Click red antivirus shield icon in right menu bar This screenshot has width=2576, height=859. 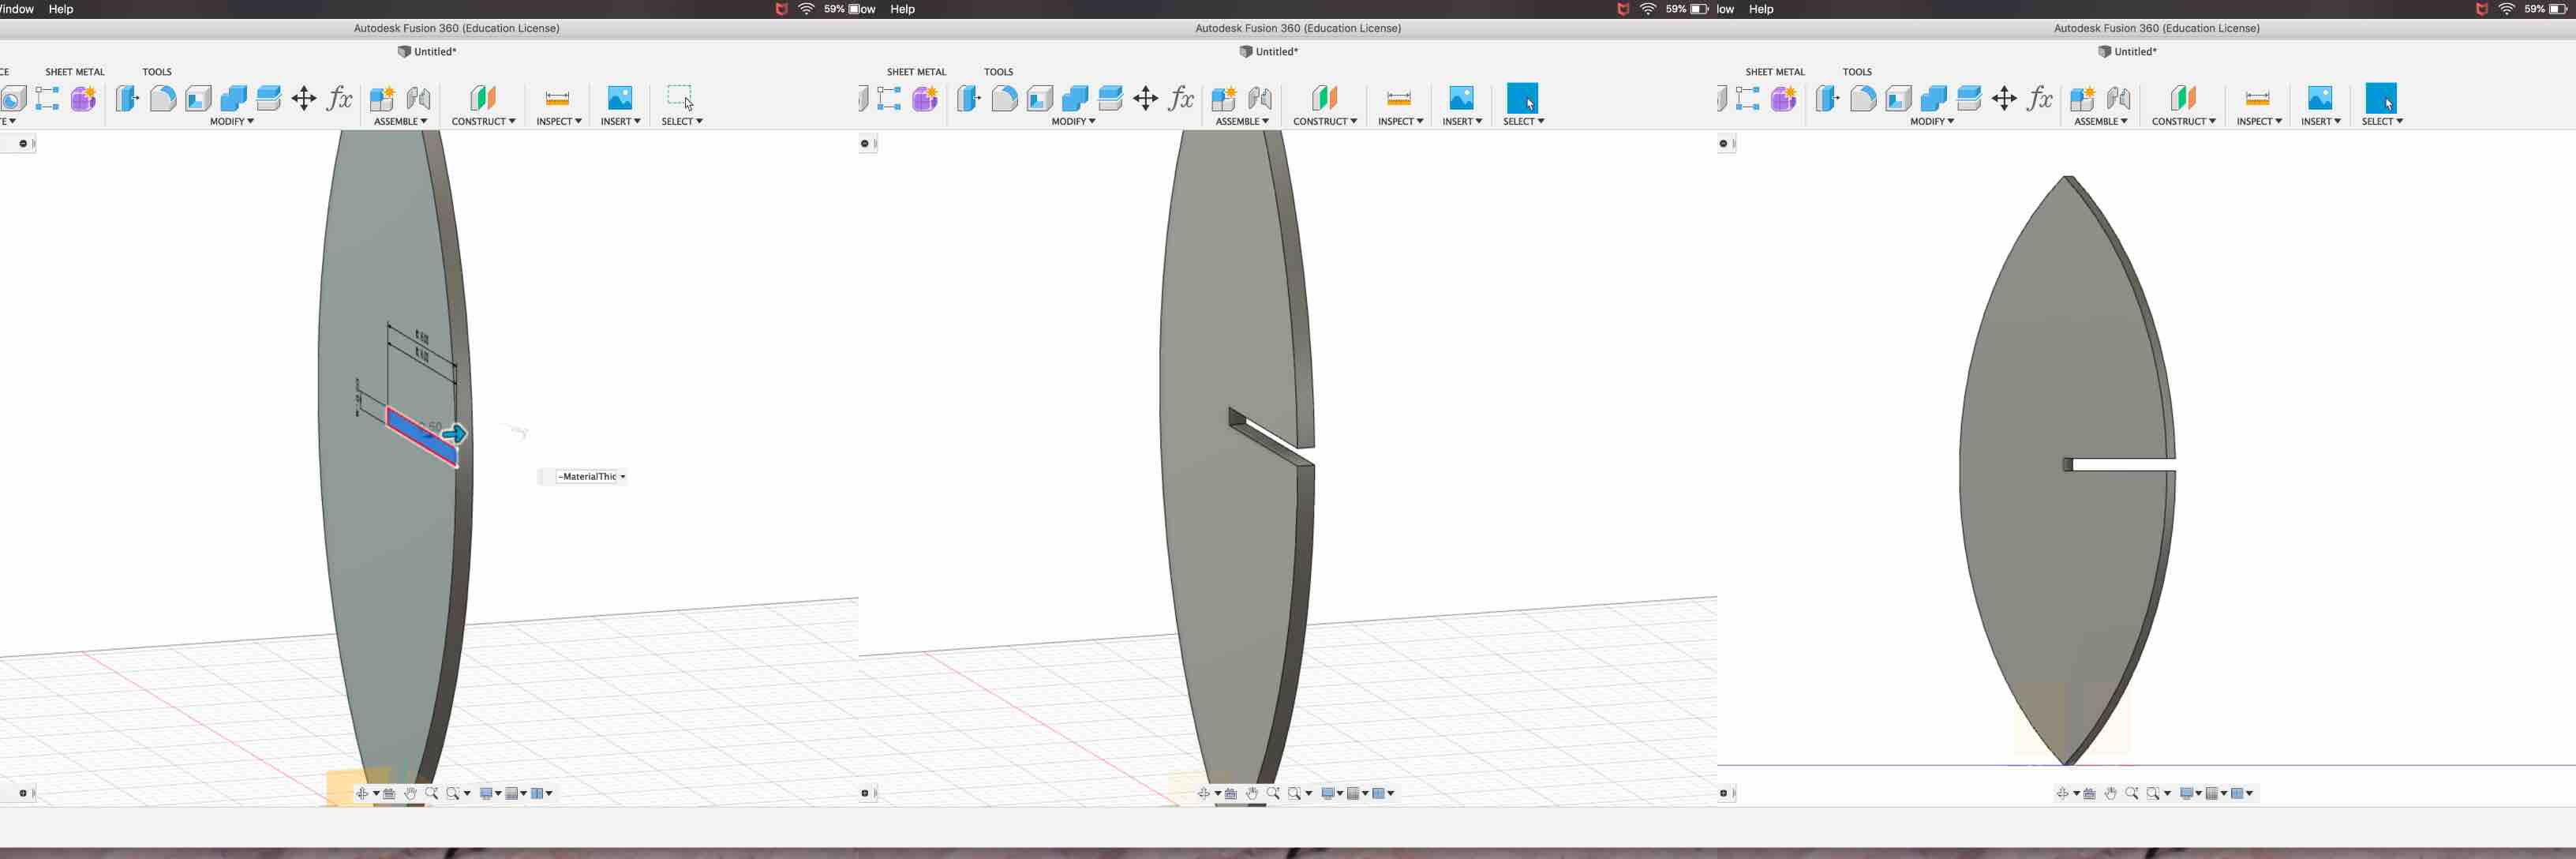[x=2482, y=9]
